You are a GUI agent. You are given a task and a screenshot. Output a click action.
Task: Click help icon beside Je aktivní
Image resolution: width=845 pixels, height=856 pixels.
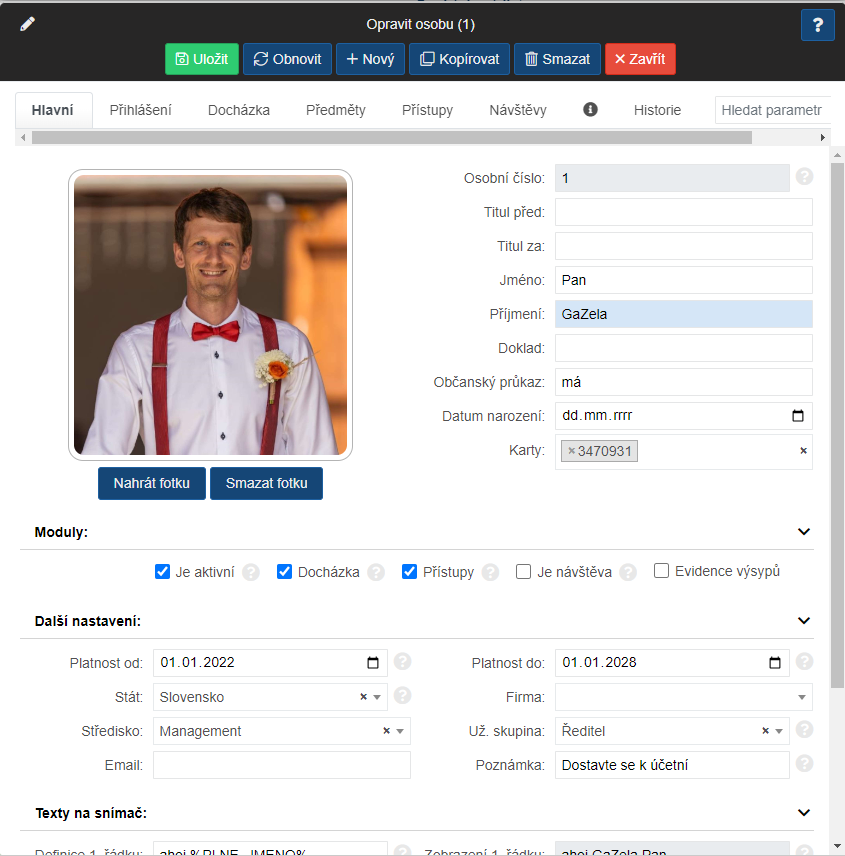(251, 573)
